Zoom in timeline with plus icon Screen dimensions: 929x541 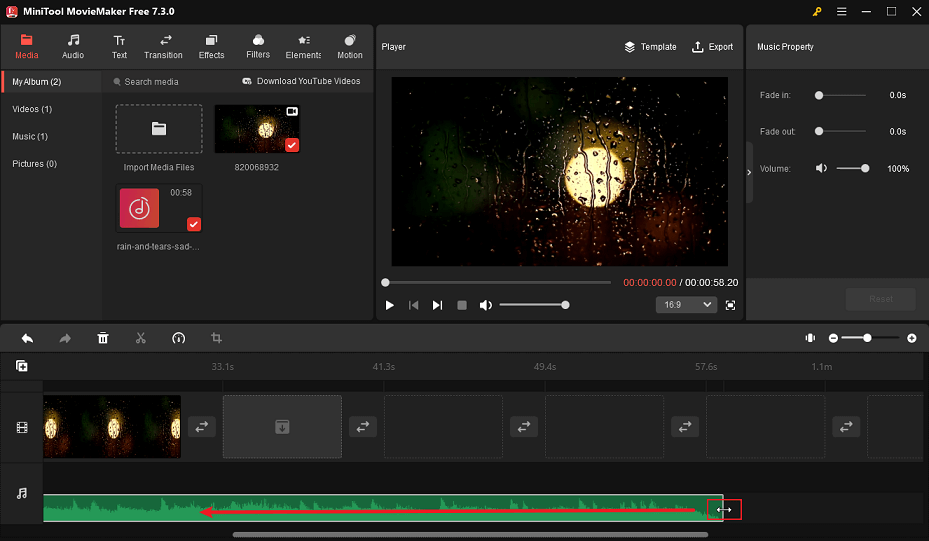[912, 338]
